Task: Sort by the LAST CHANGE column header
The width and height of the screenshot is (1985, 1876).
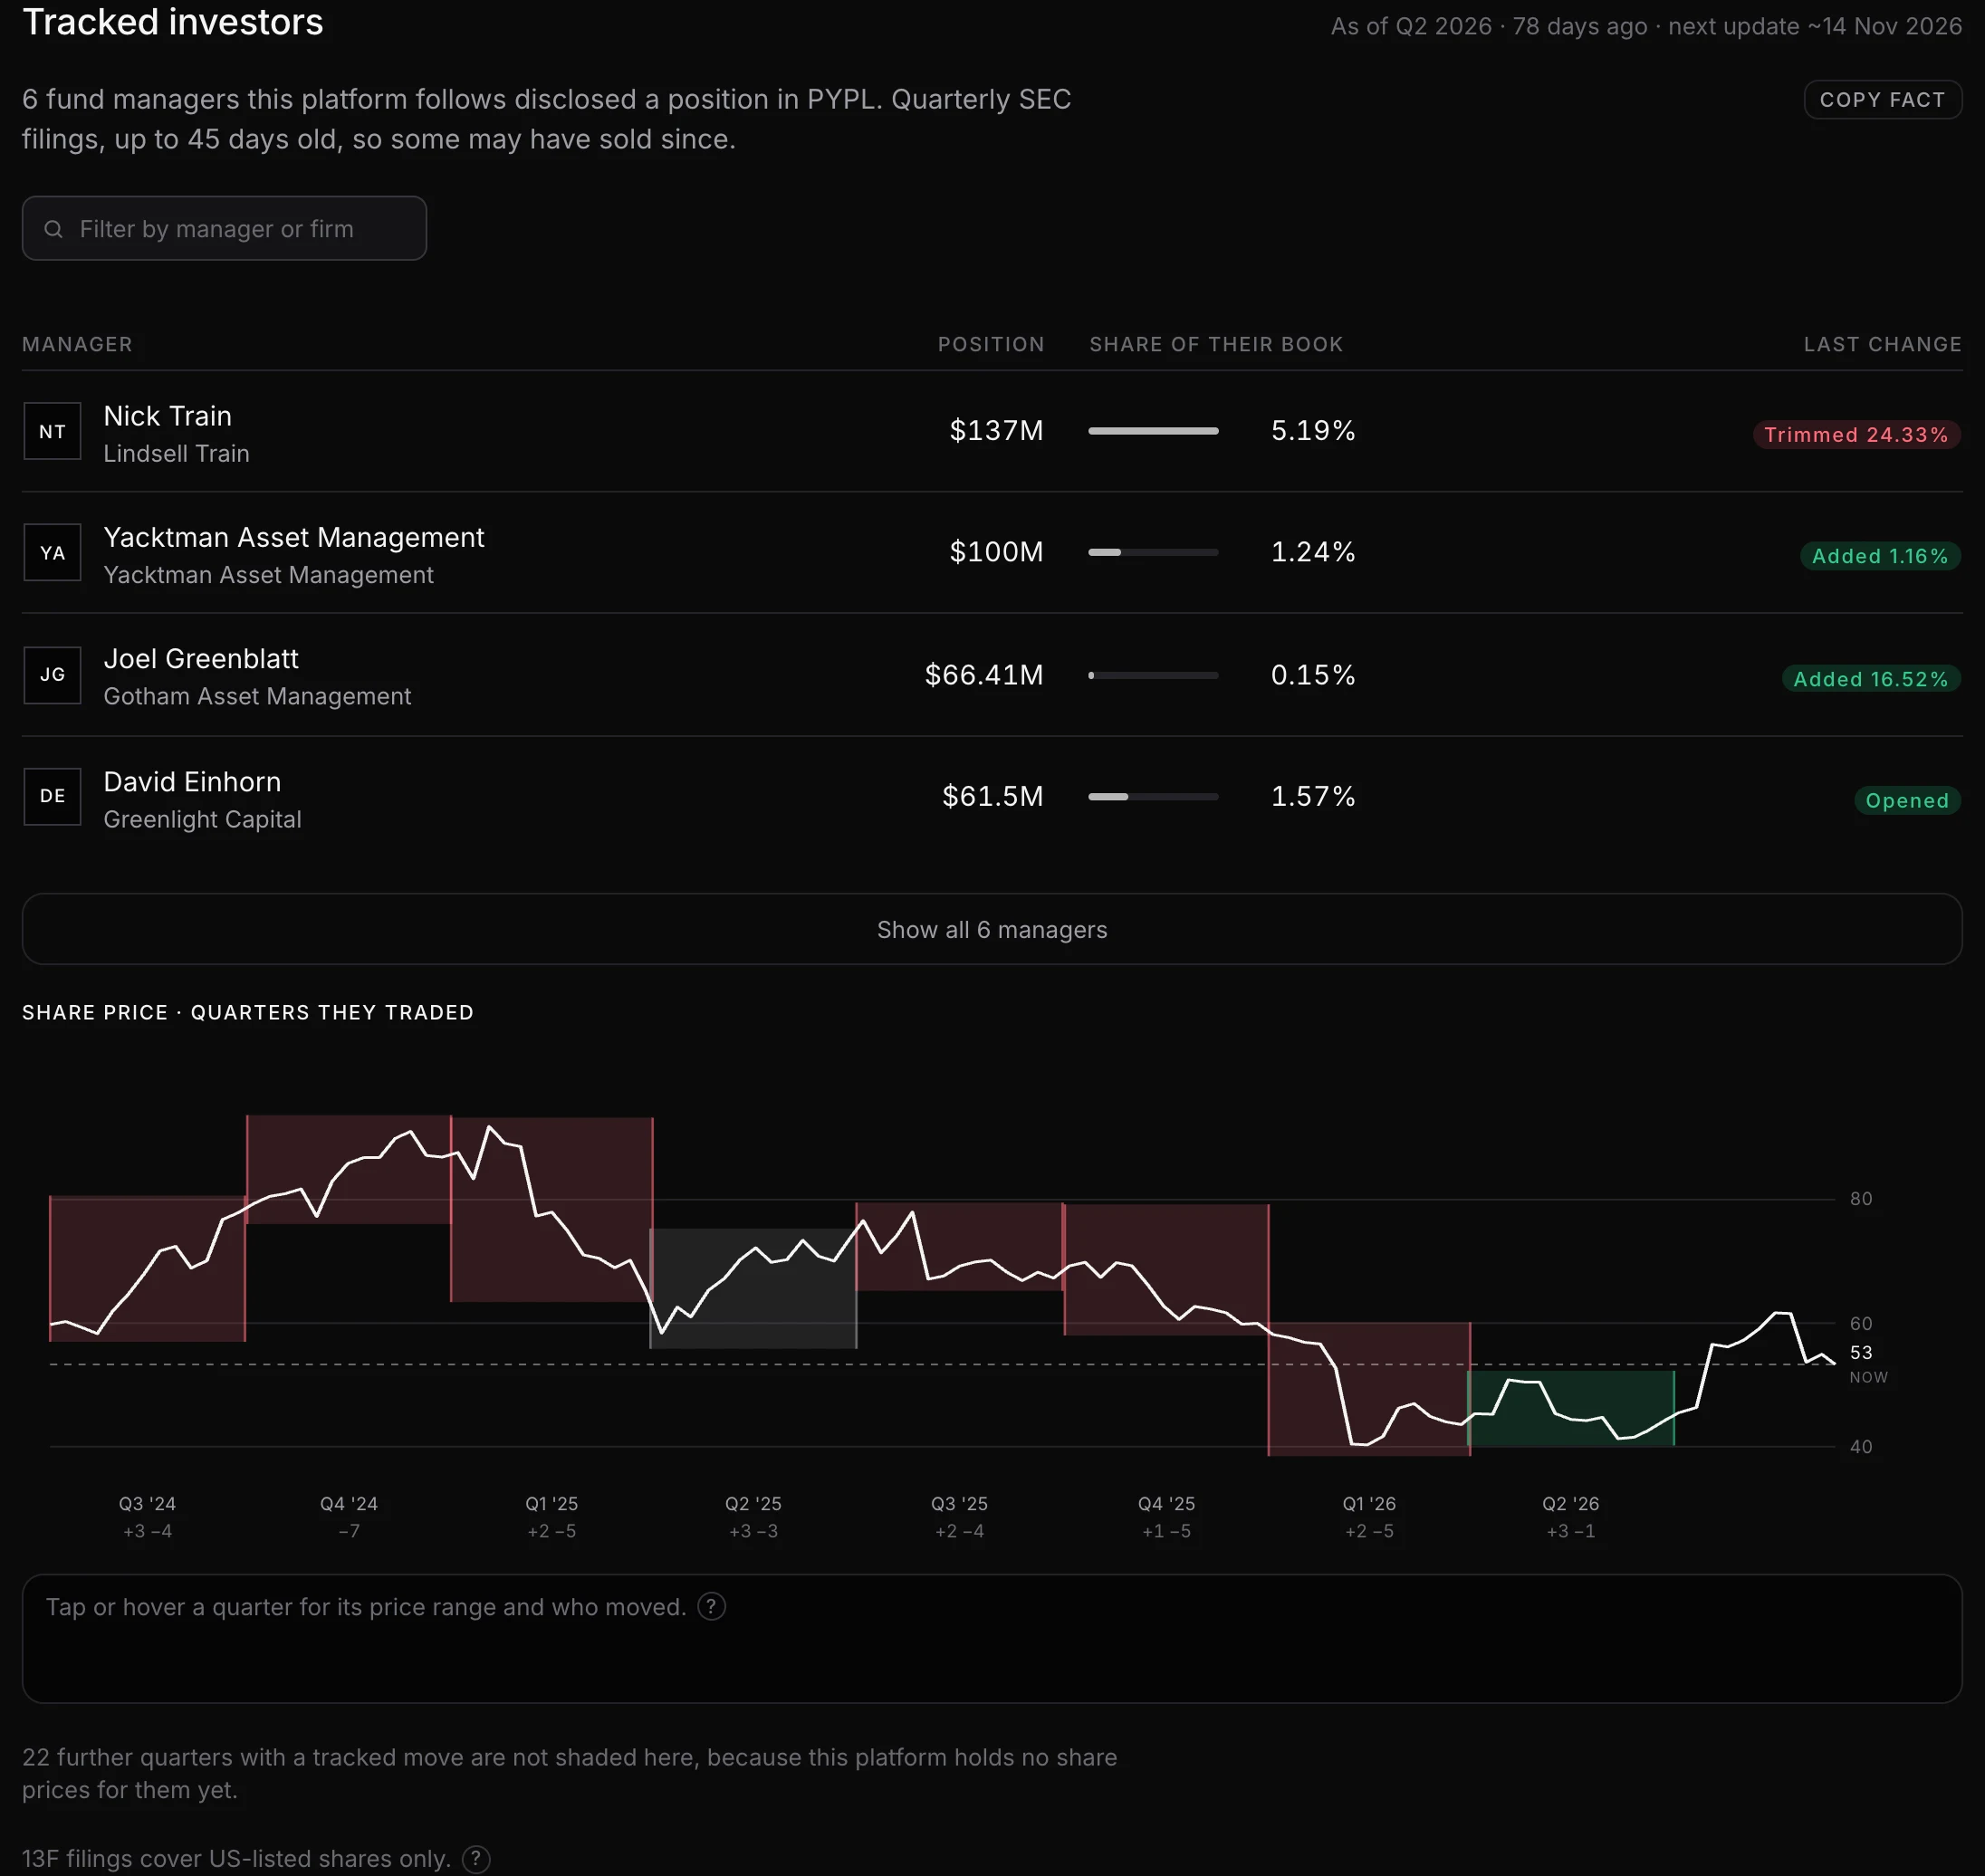Action: click(x=1882, y=344)
